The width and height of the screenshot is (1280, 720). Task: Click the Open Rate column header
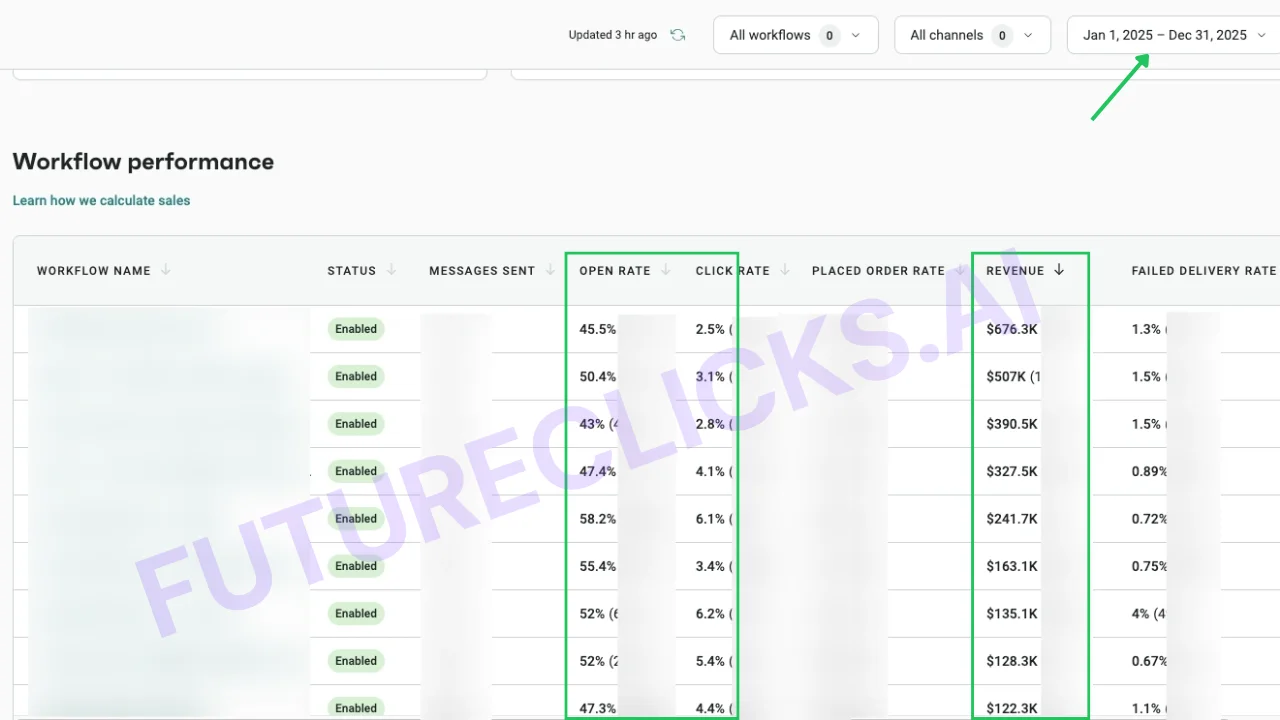click(615, 271)
